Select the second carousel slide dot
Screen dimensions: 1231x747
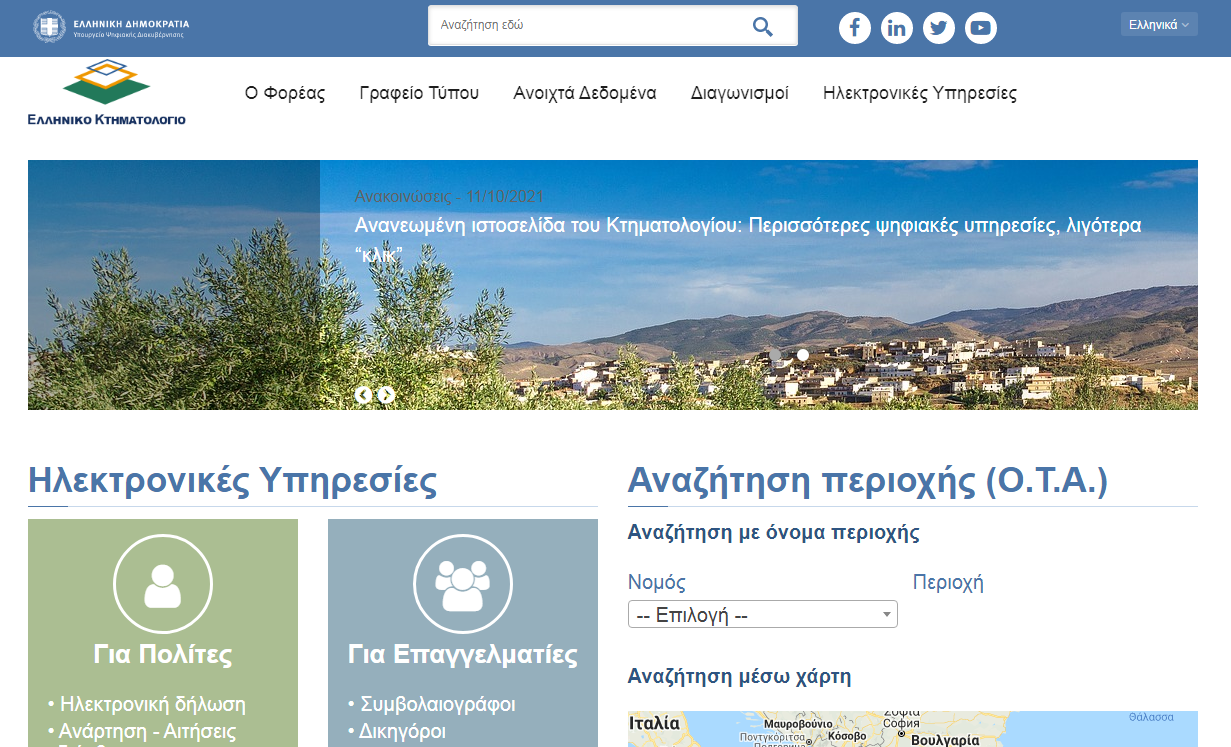pyautogui.click(x=803, y=355)
